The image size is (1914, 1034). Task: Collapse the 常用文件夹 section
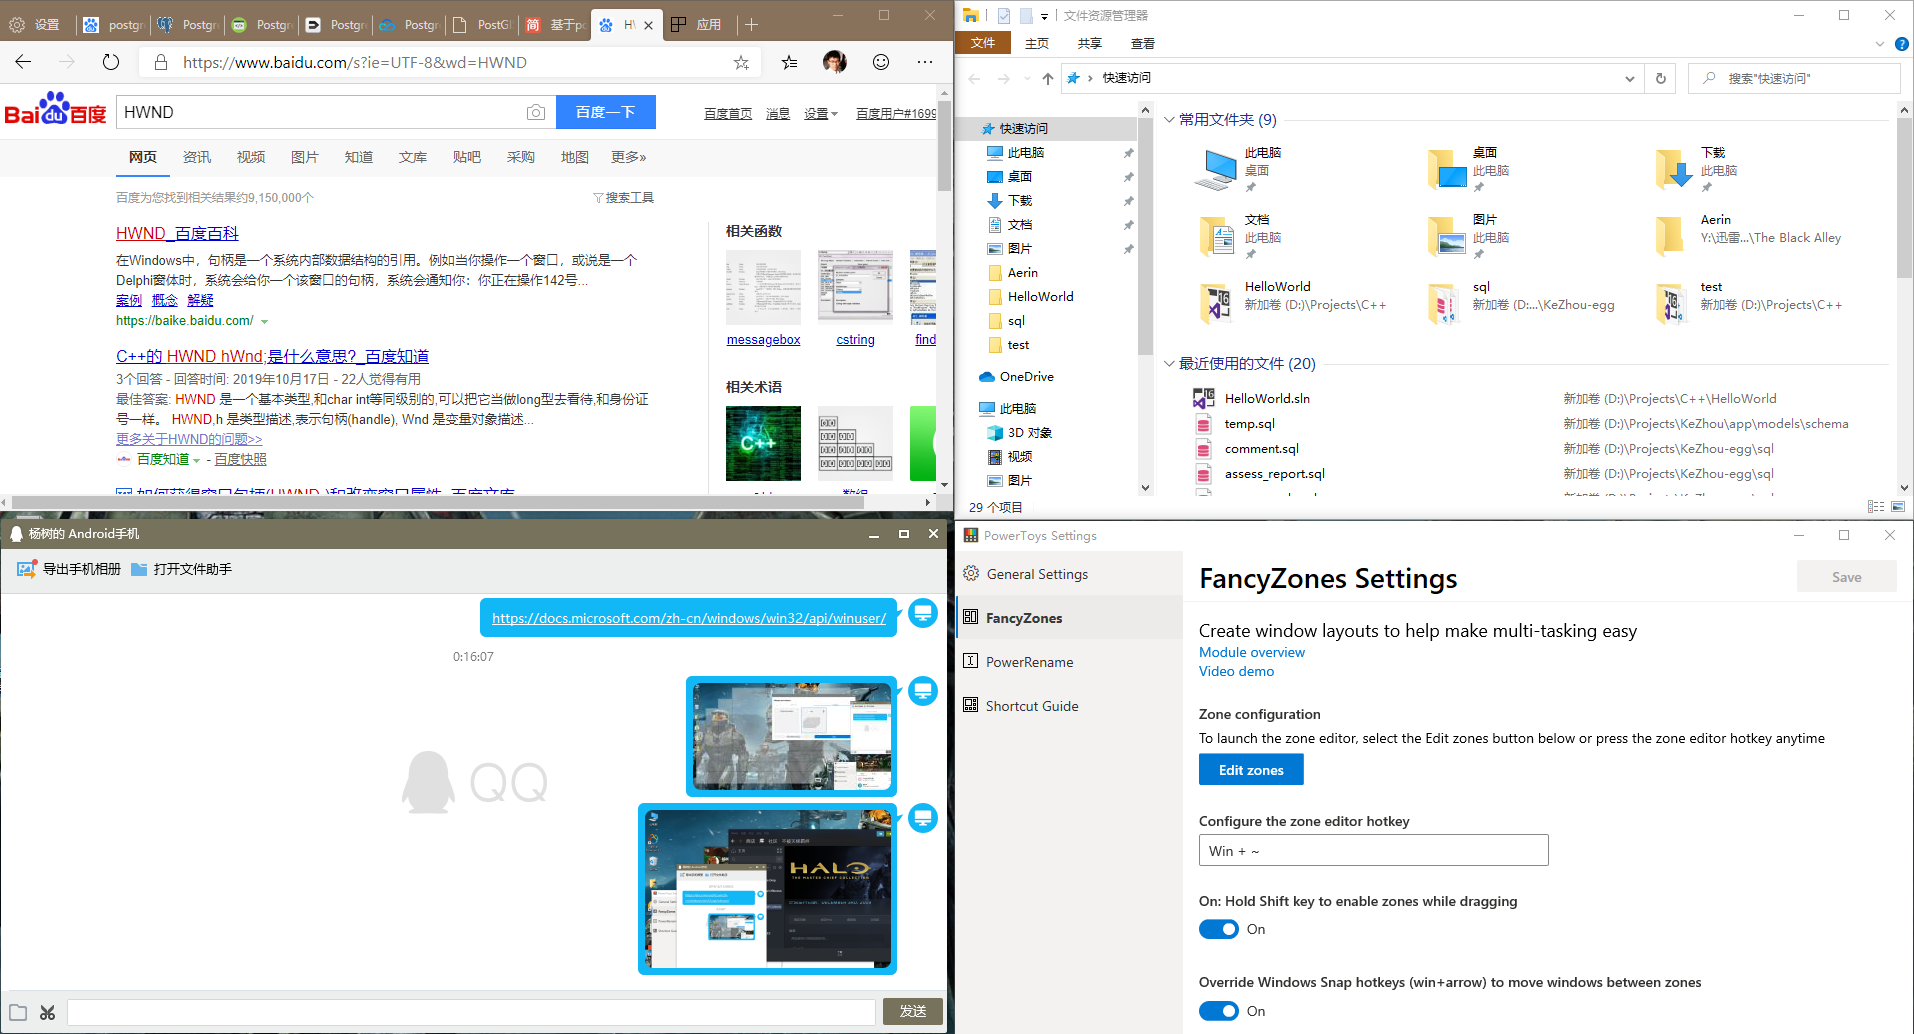click(1169, 119)
